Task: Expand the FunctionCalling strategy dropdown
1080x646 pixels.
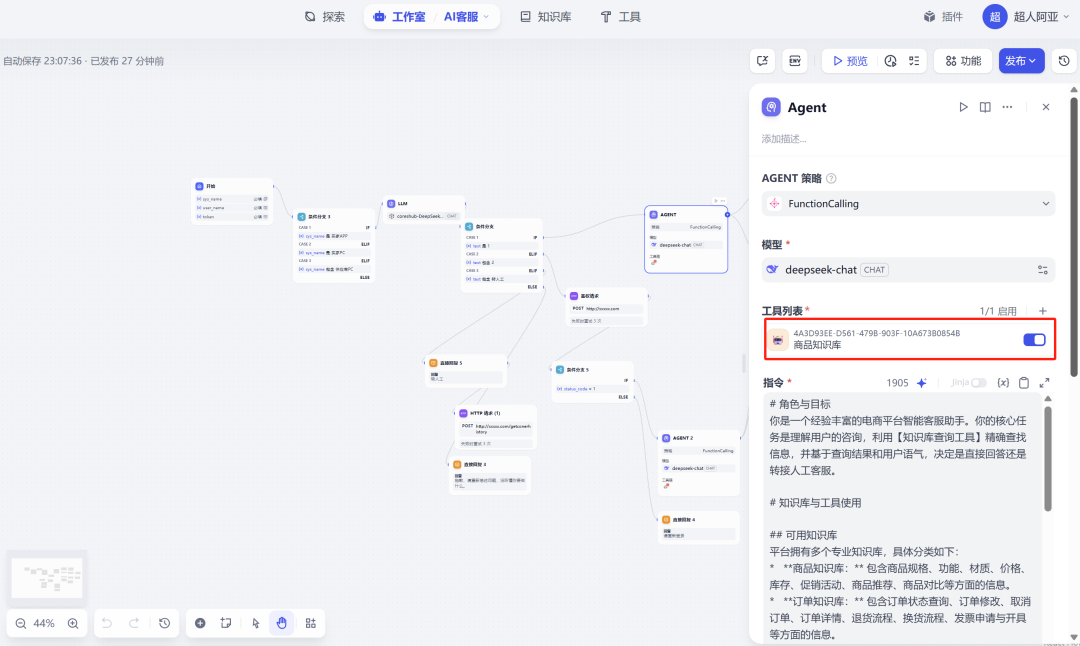Action: coord(908,204)
